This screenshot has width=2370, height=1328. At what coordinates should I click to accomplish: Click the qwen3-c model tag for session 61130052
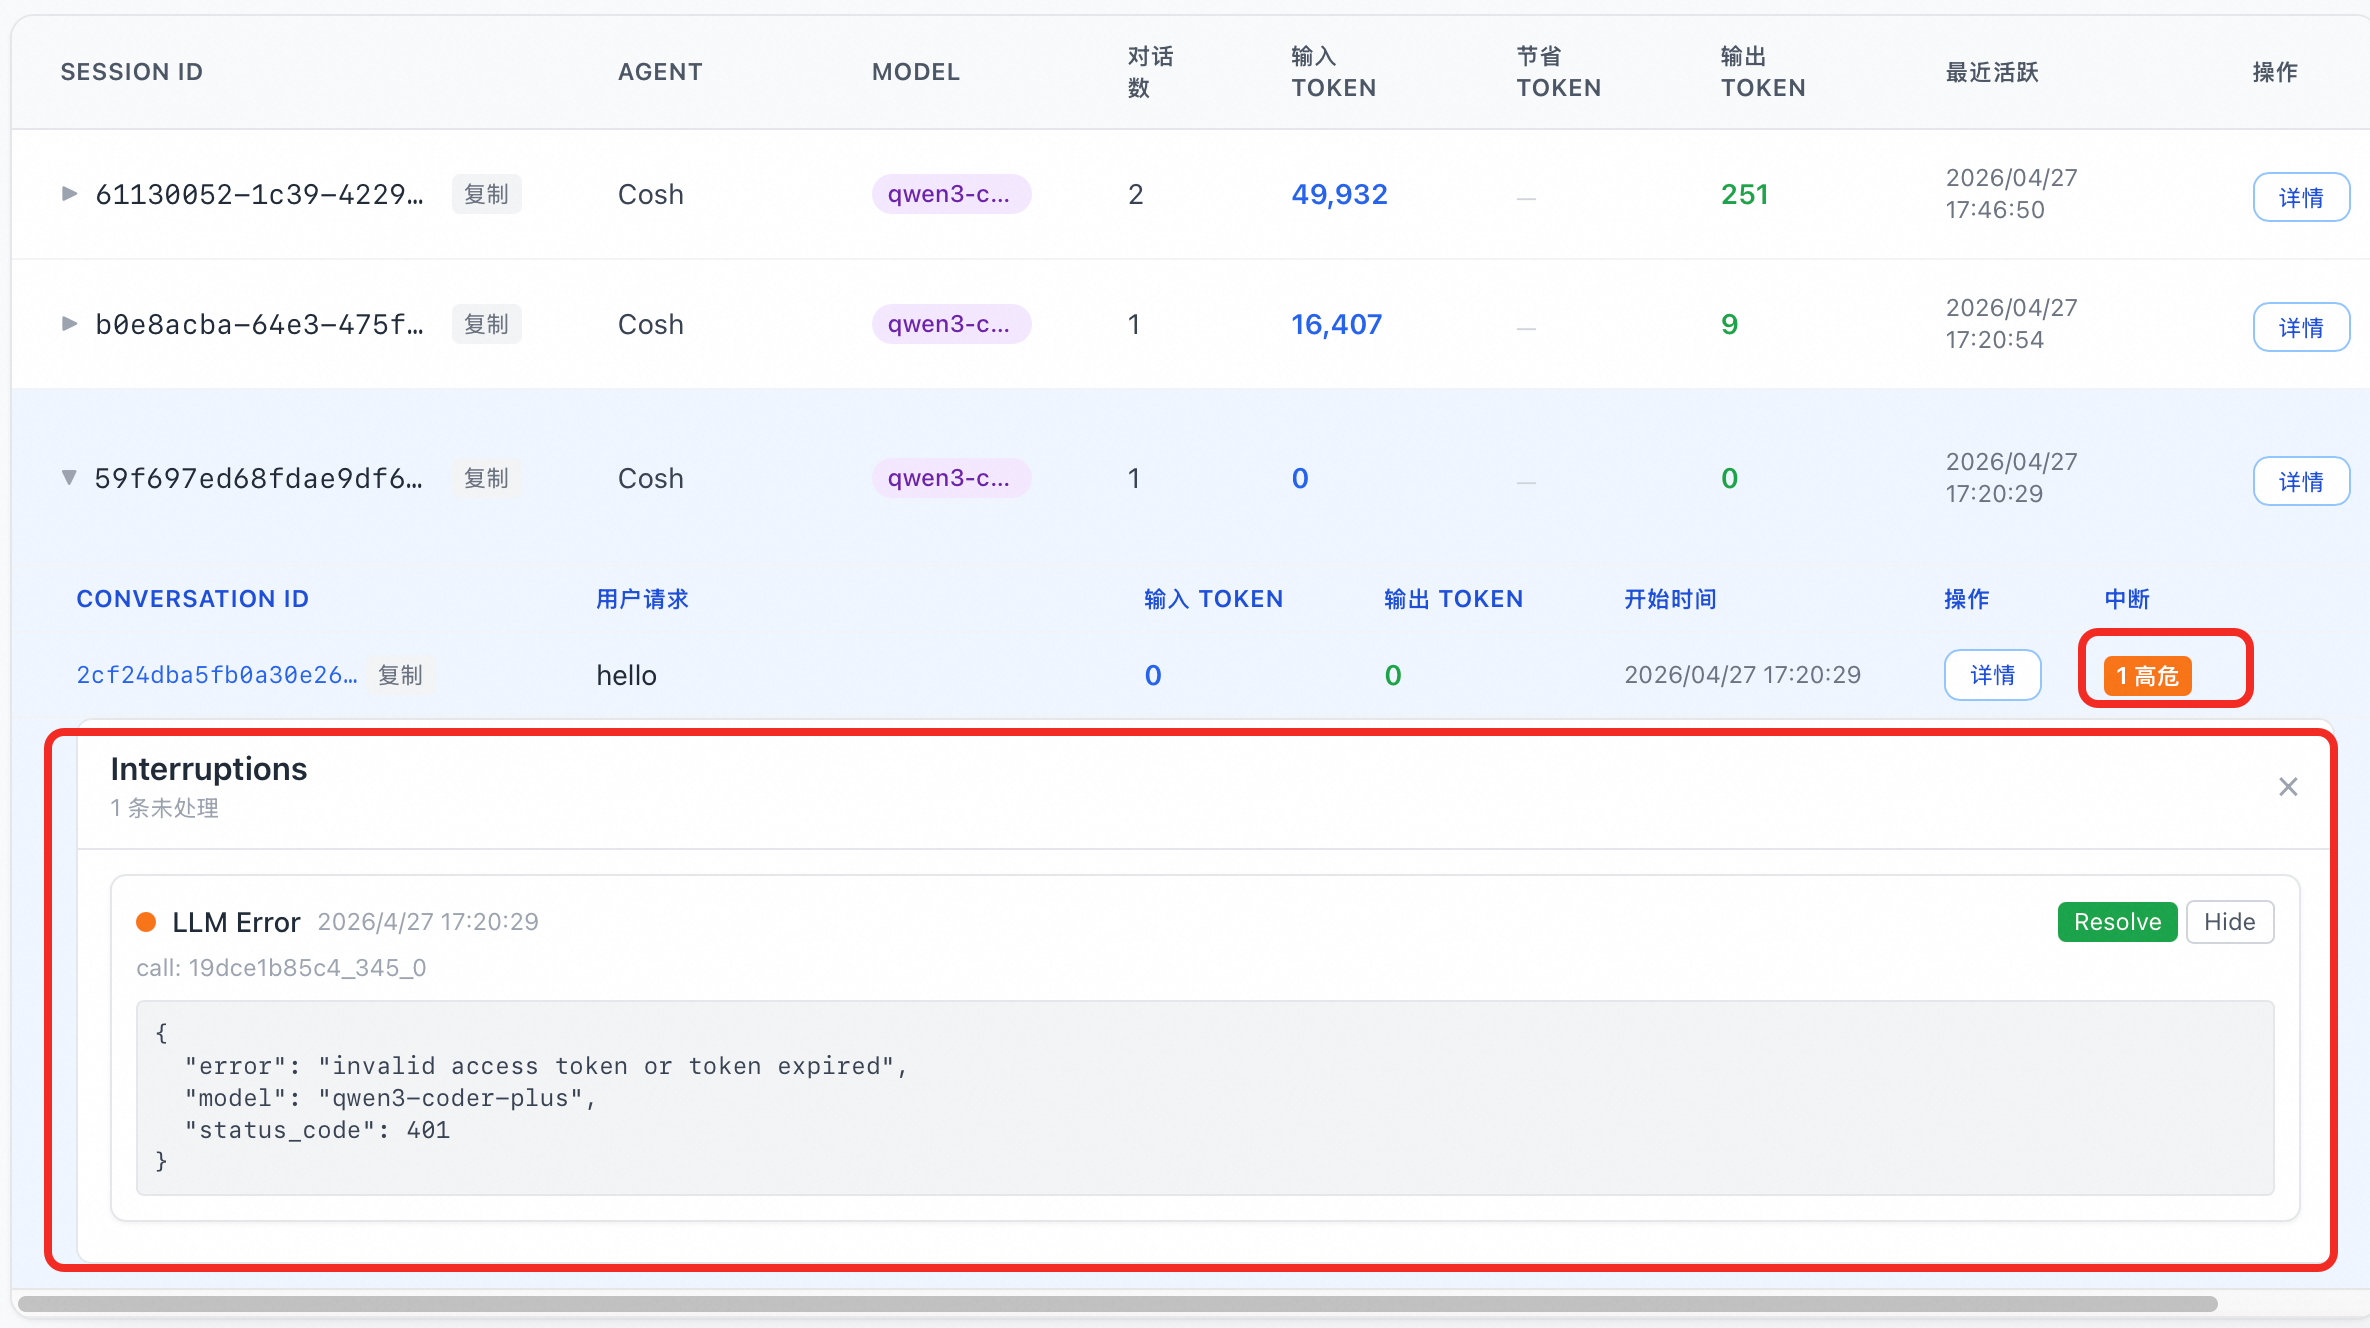click(x=951, y=194)
